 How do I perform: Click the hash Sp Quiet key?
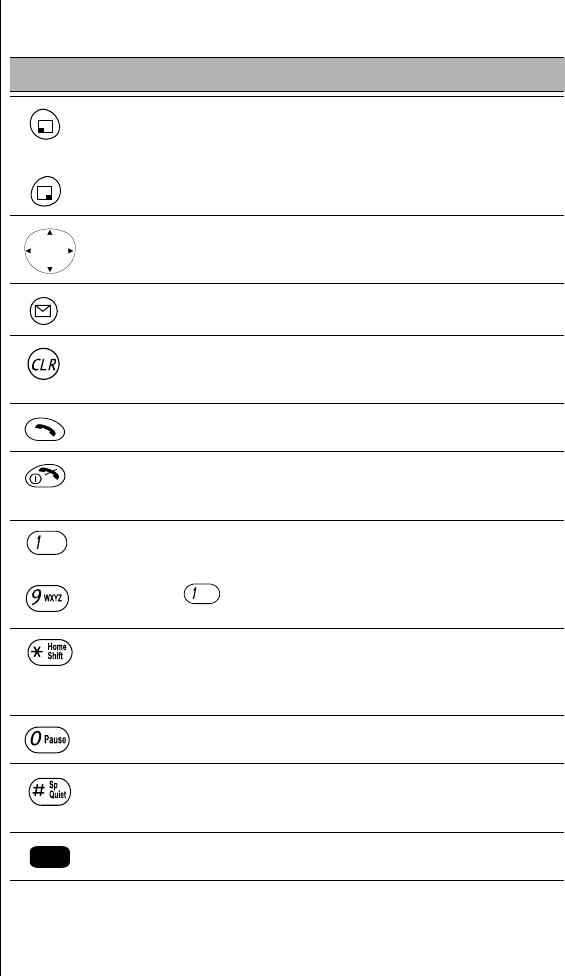click(50, 791)
